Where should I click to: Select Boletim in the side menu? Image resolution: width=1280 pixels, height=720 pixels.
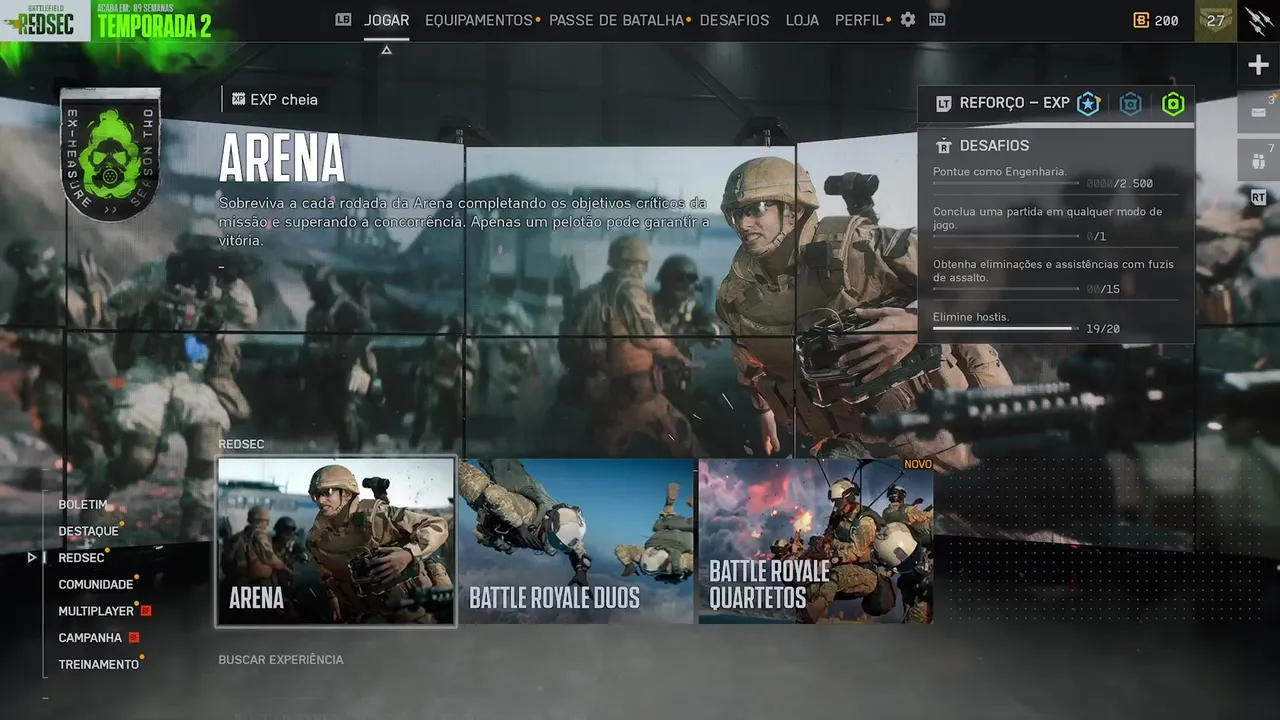[x=82, y=505]
